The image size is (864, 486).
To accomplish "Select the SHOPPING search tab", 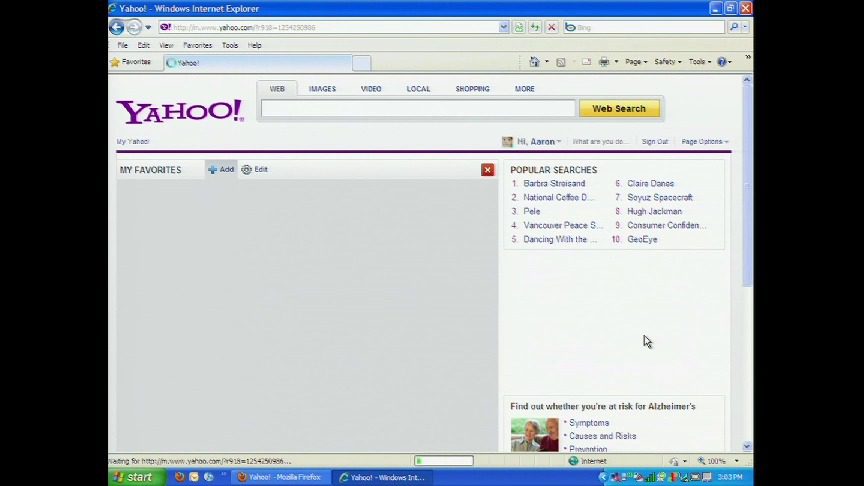I will tap(472, 89).
